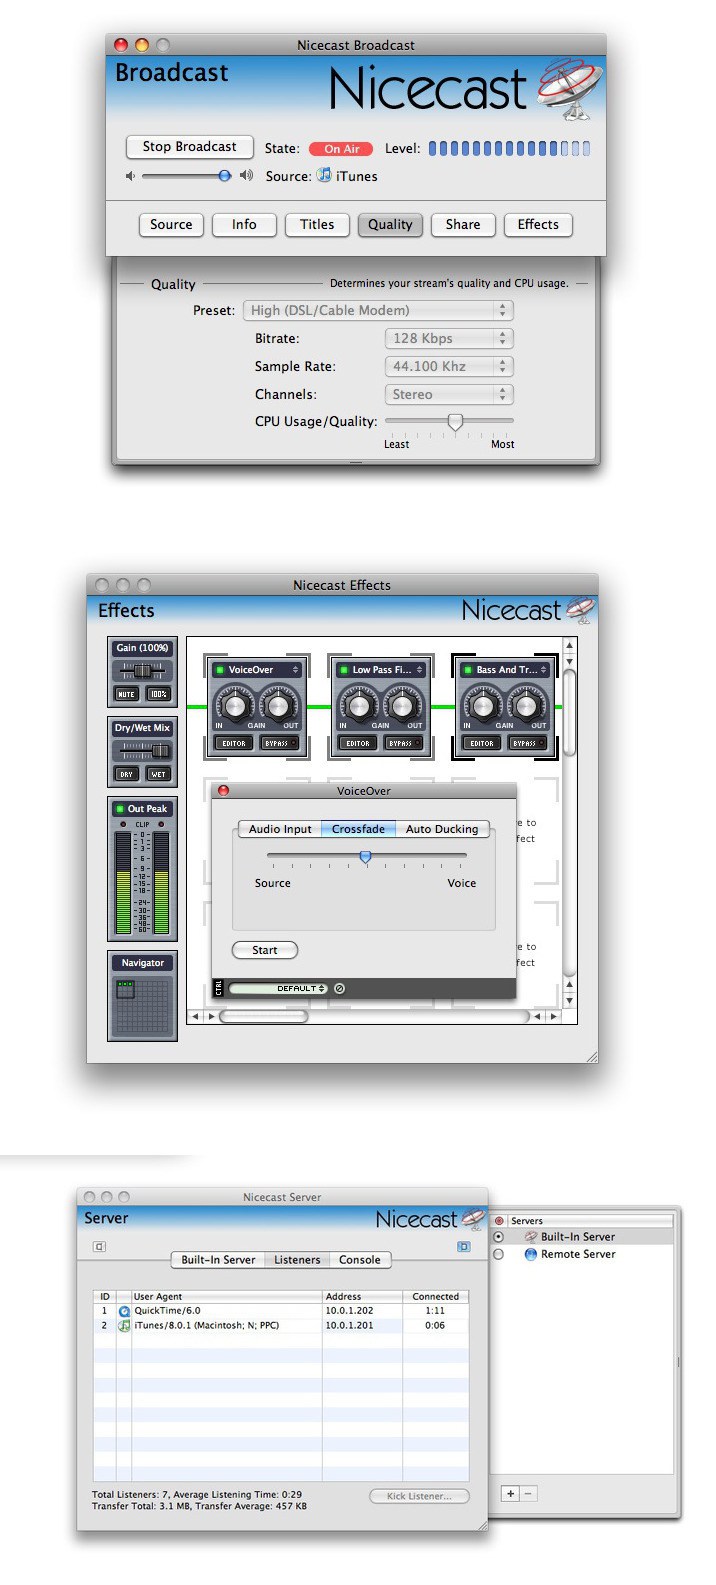
Task: Open the Low Pass Filter effect selector dropdown
Action: (381, 670)
